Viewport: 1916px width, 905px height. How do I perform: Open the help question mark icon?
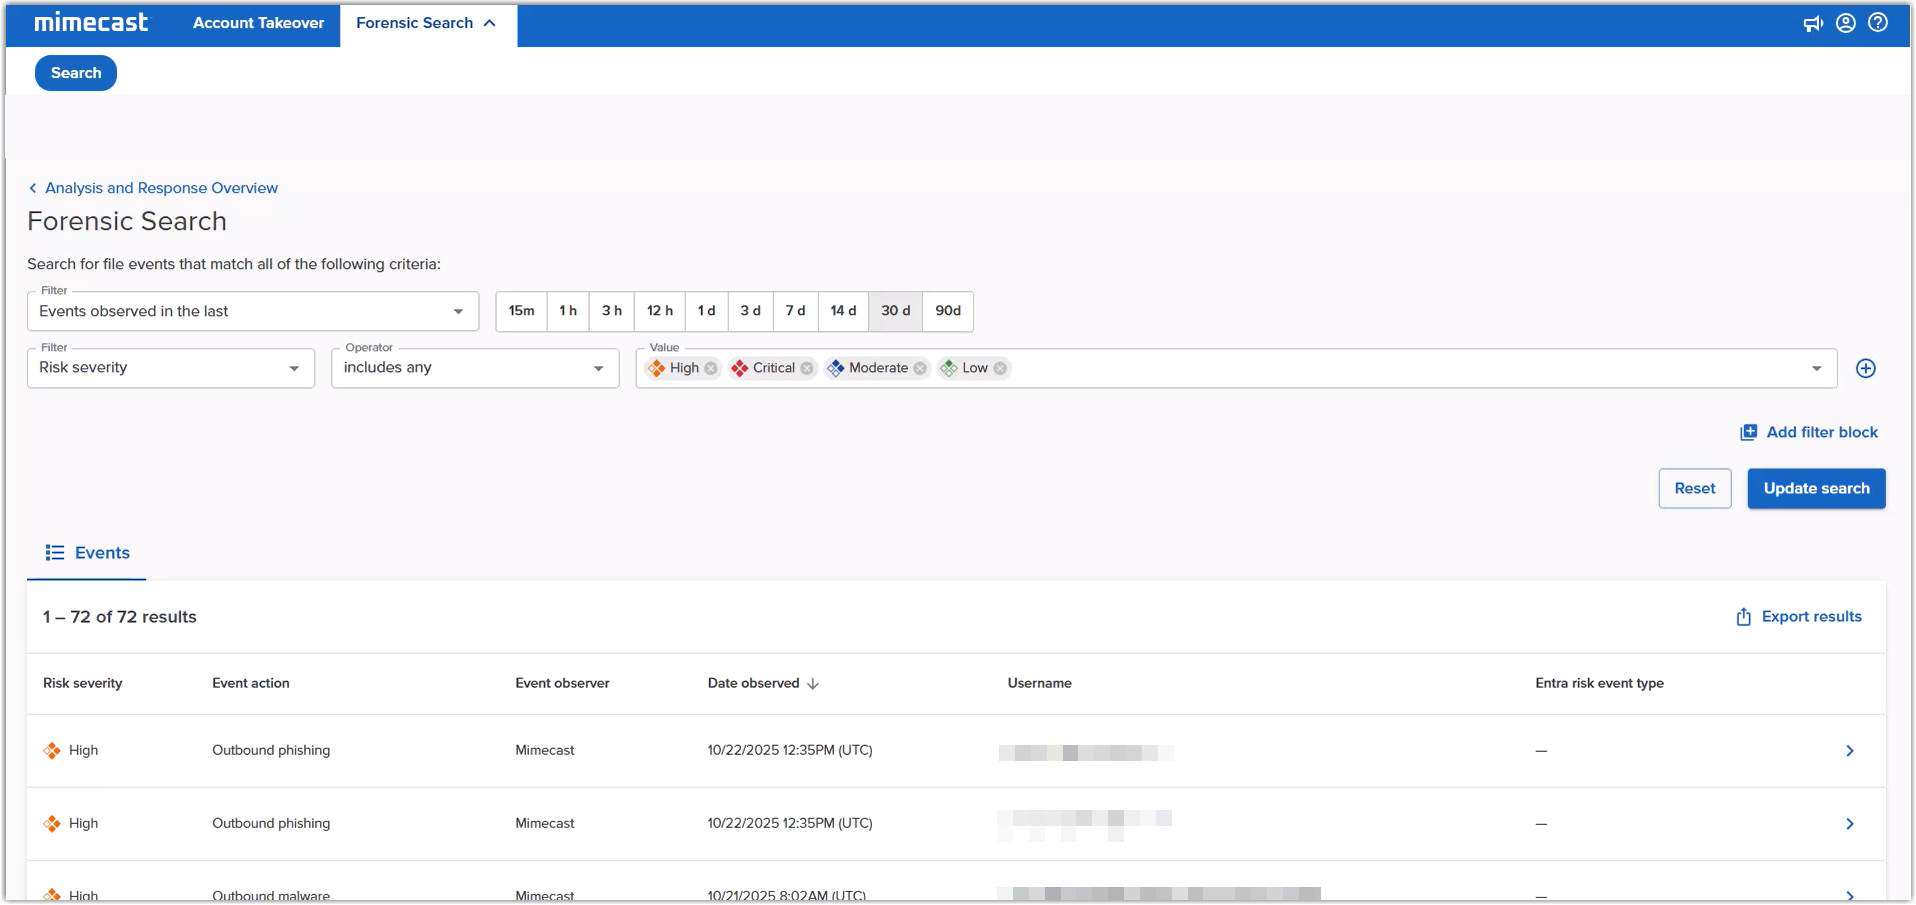pos(1878,23)
